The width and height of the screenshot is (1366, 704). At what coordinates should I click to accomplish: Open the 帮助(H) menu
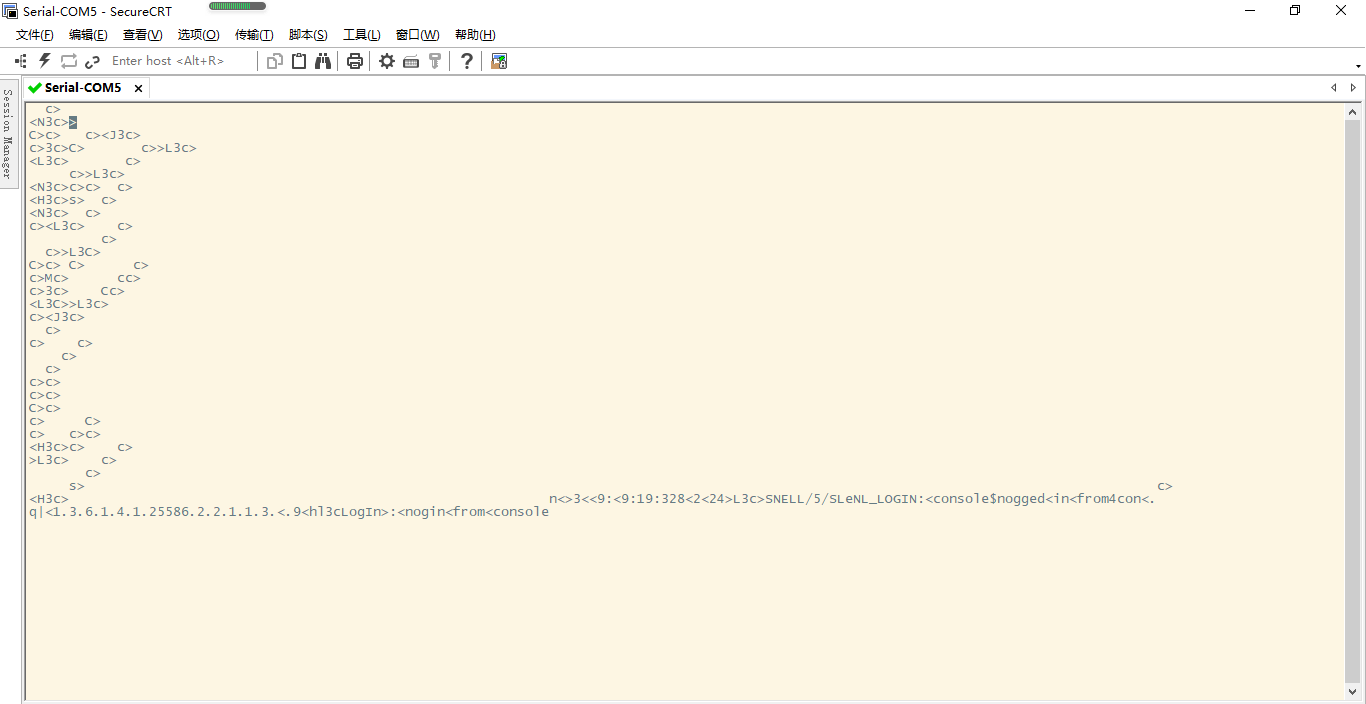(x=475, y=35)
